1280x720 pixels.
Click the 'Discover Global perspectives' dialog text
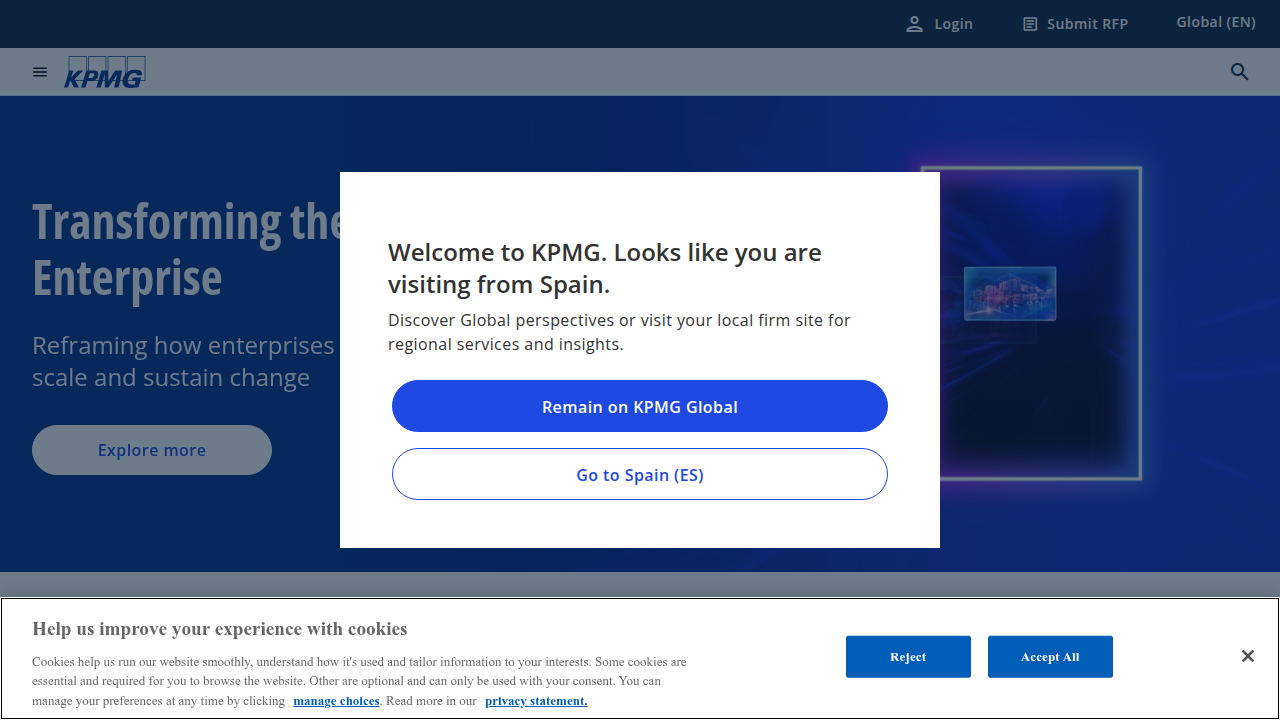point(619,332)
